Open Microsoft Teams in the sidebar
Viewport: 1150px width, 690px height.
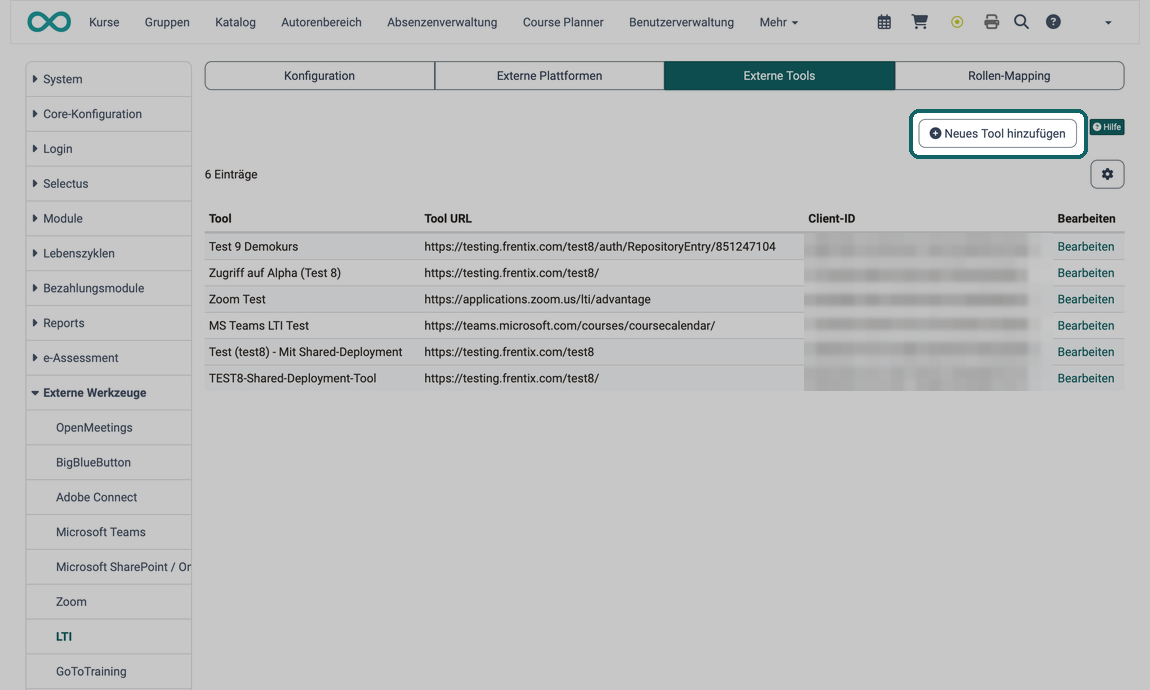pyautogui.click(x=109, y=532)
